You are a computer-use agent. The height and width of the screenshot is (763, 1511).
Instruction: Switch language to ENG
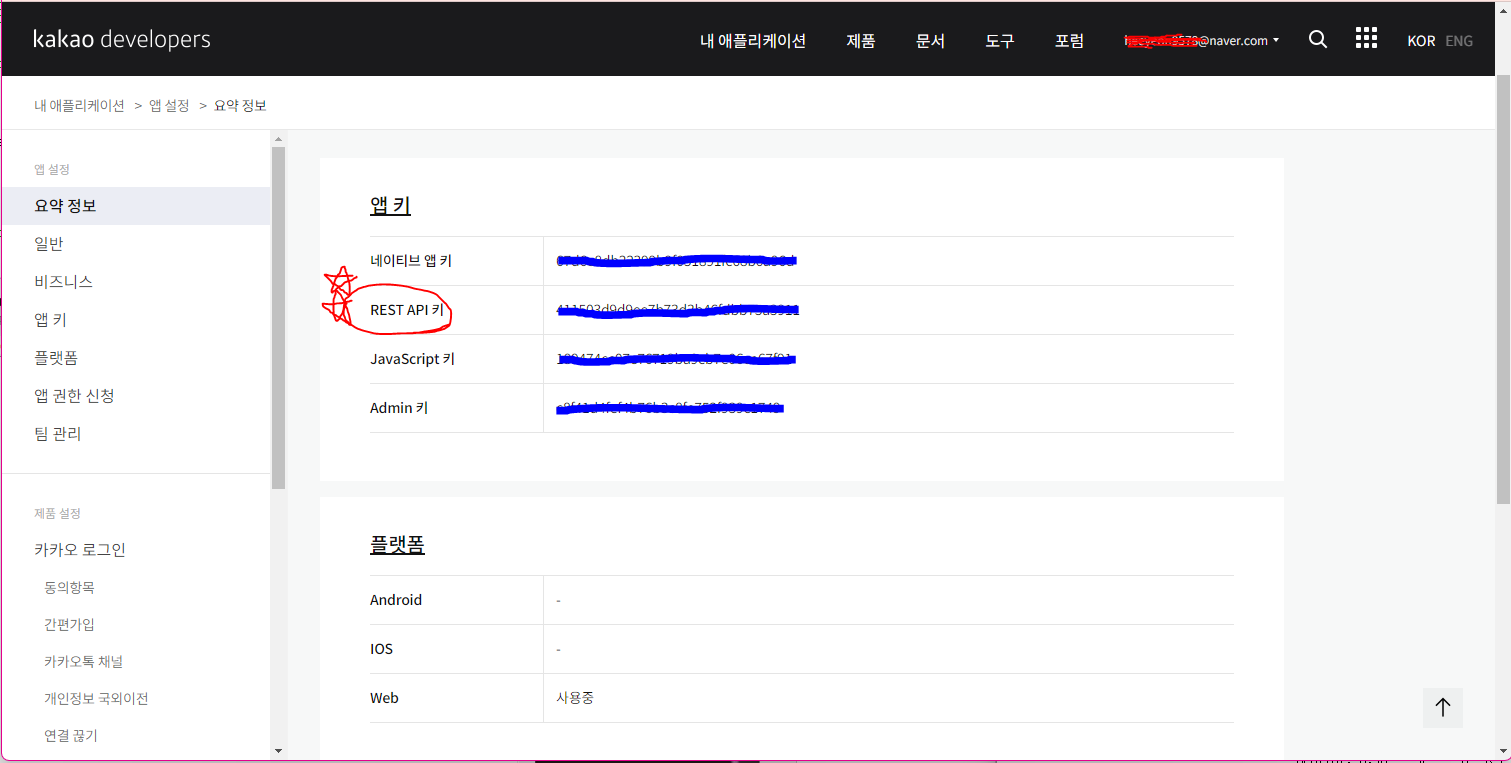coord(1459,41)
